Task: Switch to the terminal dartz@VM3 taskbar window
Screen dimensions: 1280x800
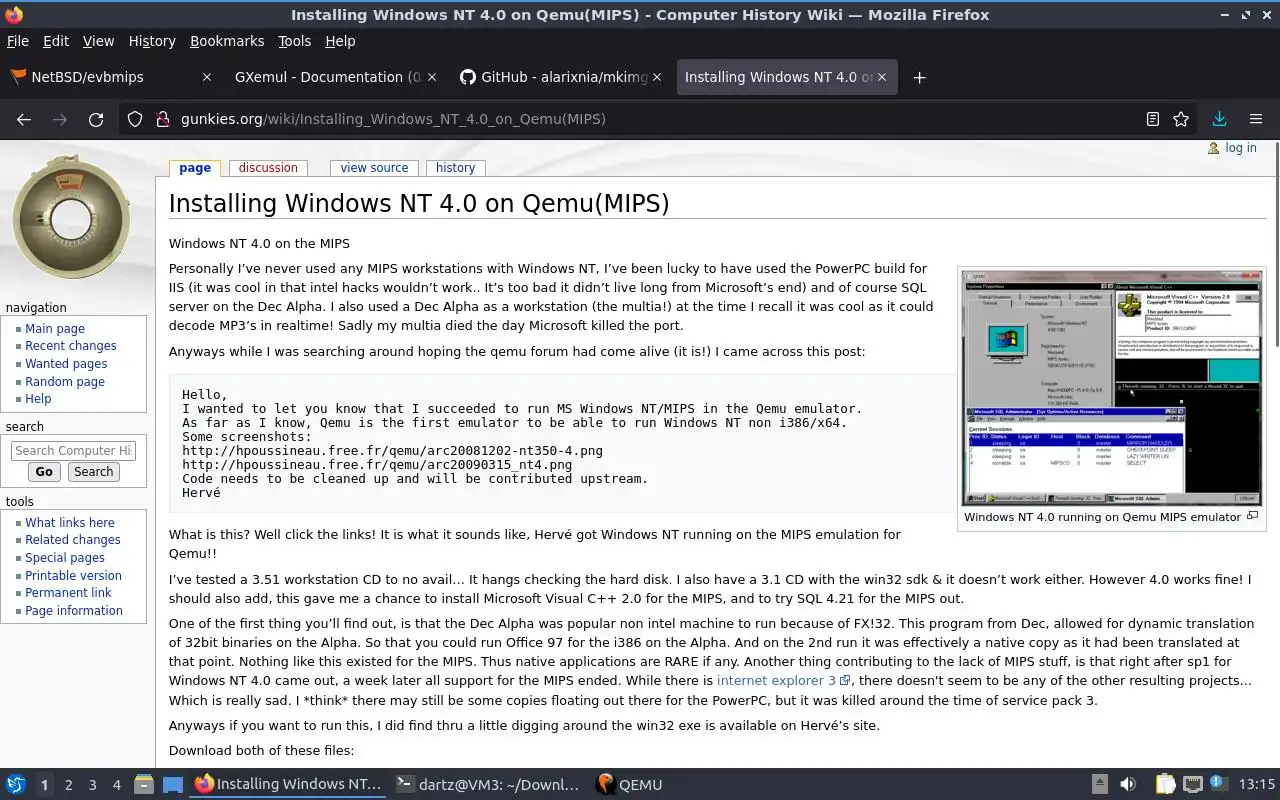Action: (x=486, y=785)
